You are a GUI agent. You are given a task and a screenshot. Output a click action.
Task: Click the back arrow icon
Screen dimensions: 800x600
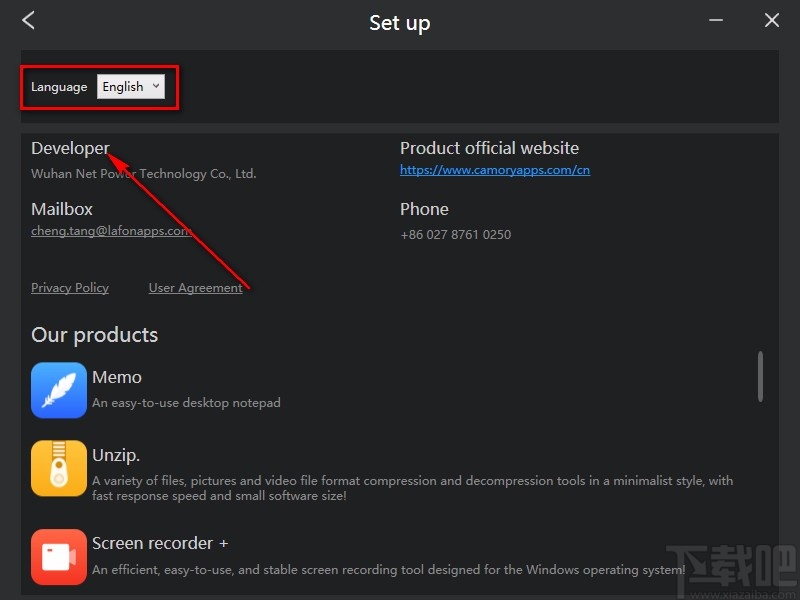[28, 20]
